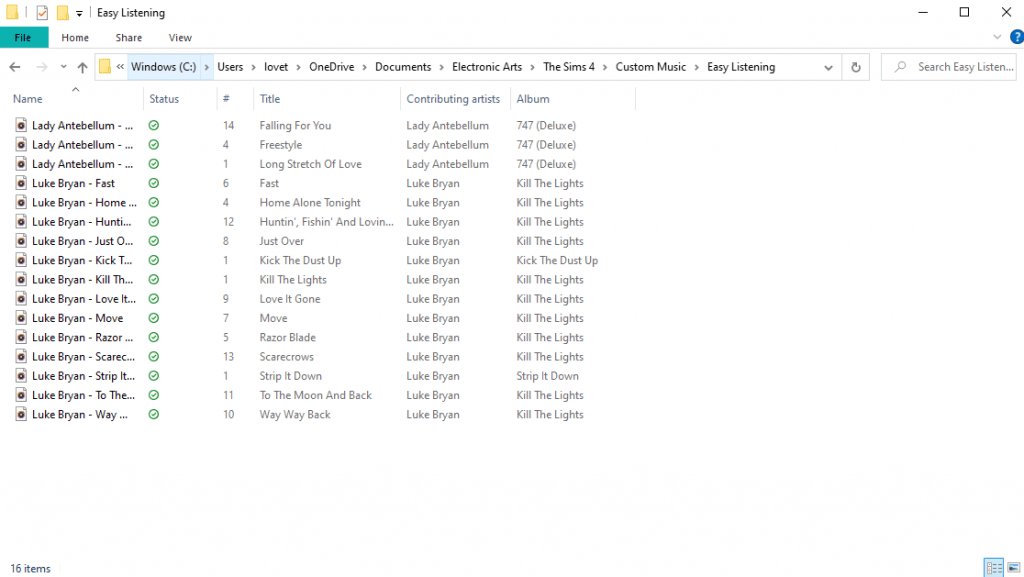
Task: Click the folder icon in the title bar
Action: [x=12, y=12]
